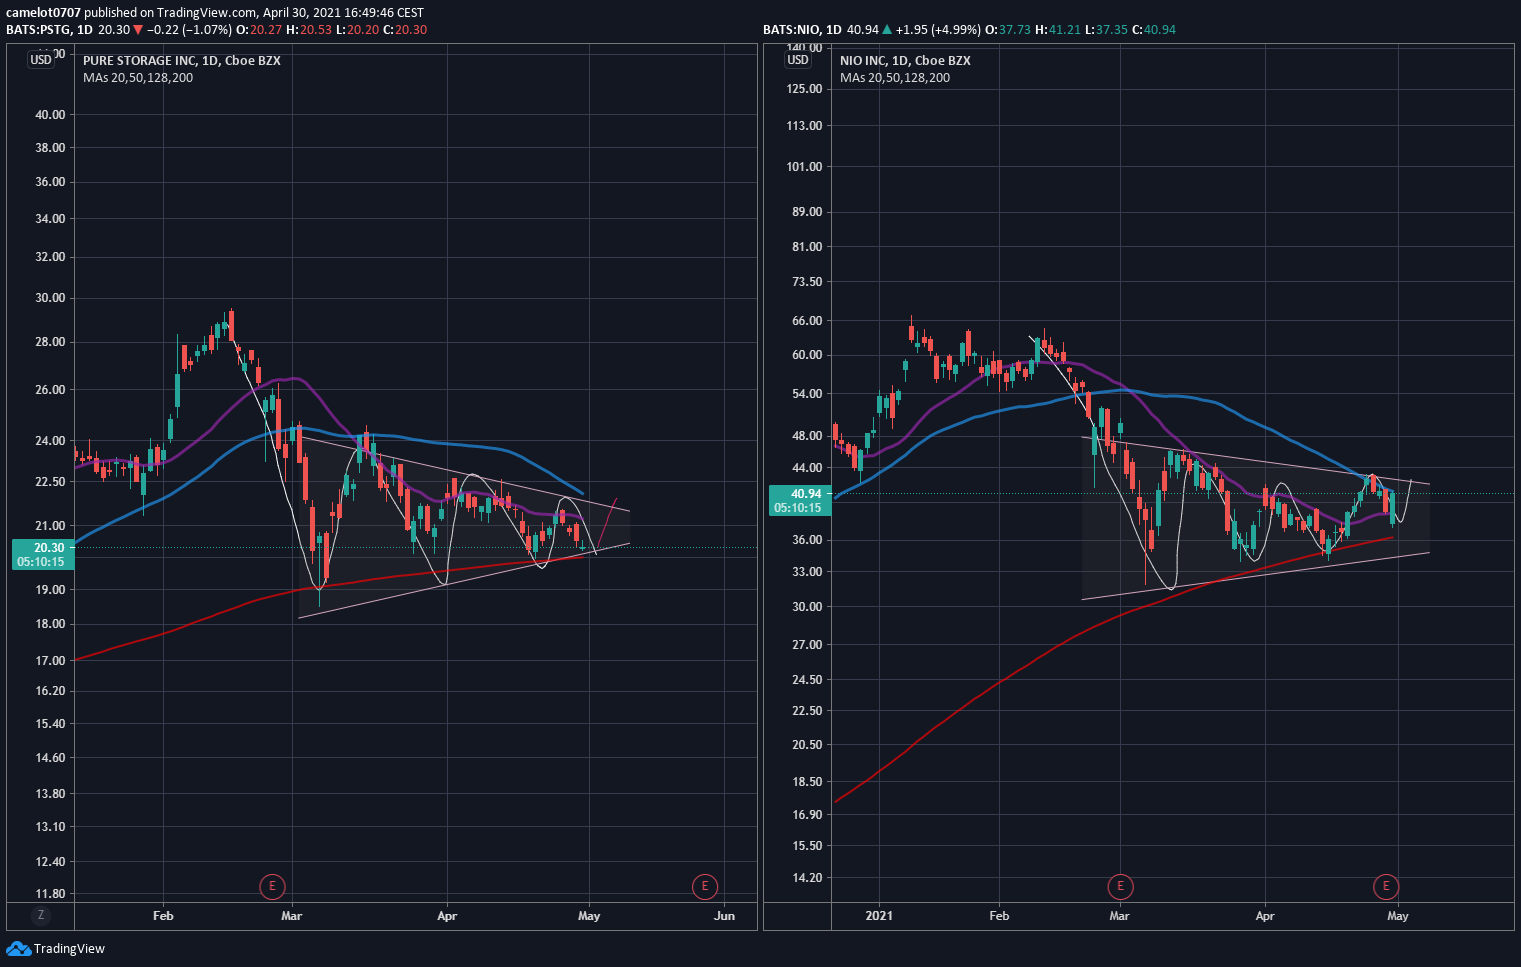
Task: Click the Apr date label on PSTG time axis
Action: pyautogui.click(x=447, y=915)
